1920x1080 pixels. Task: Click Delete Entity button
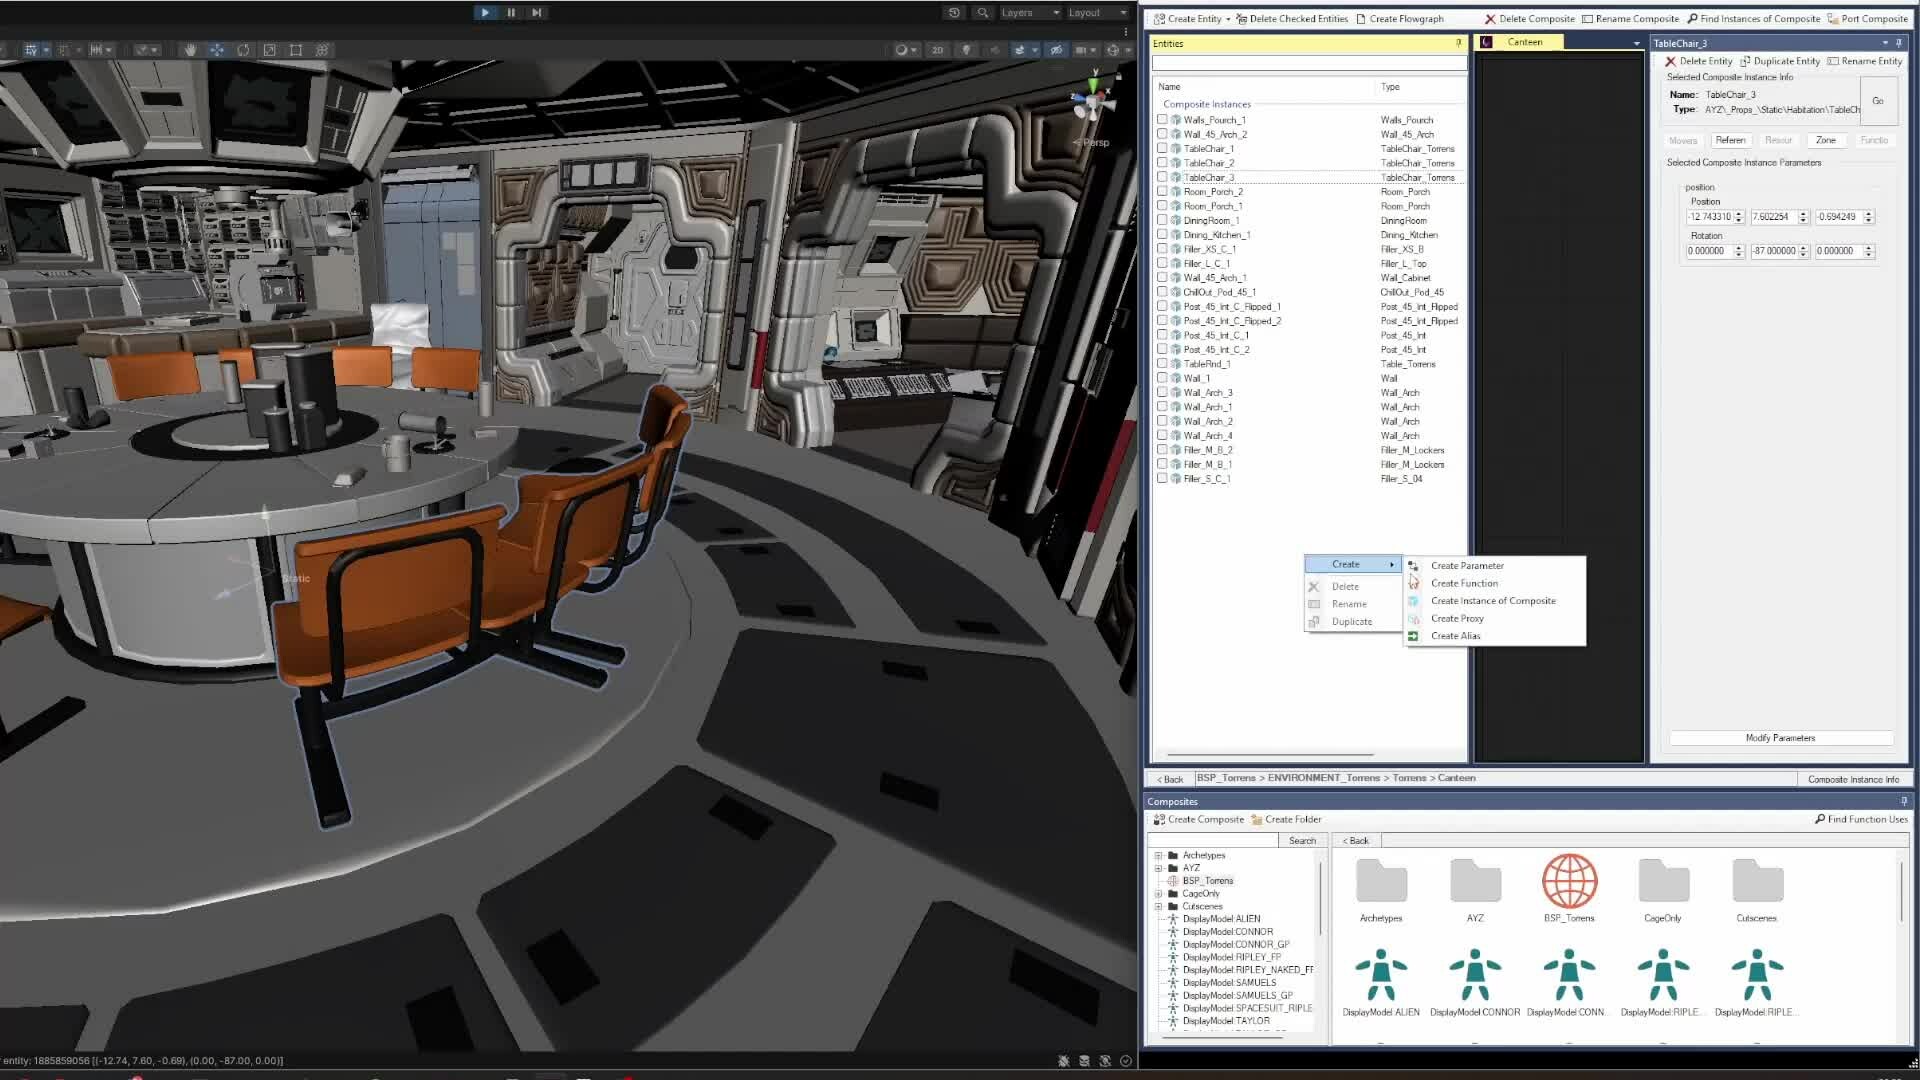1698,61
